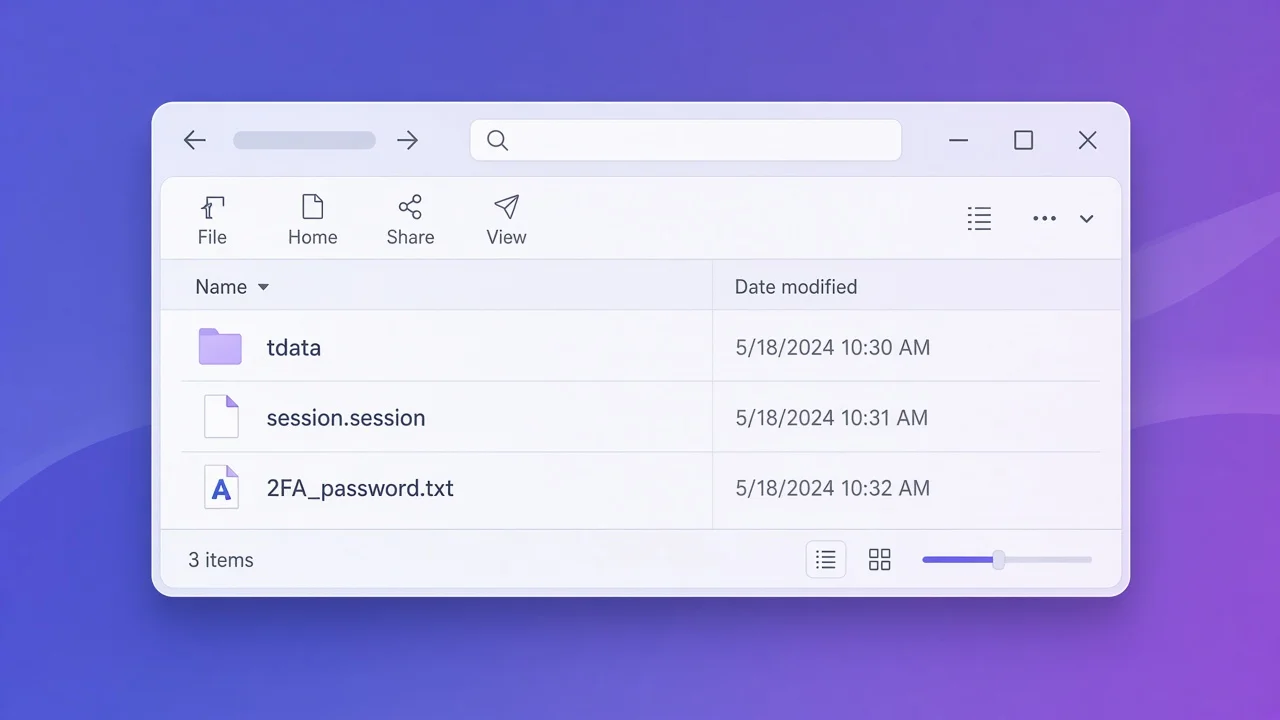Switch to details list view in status bar
The image size is (1280, 720).
click(826, 560)
